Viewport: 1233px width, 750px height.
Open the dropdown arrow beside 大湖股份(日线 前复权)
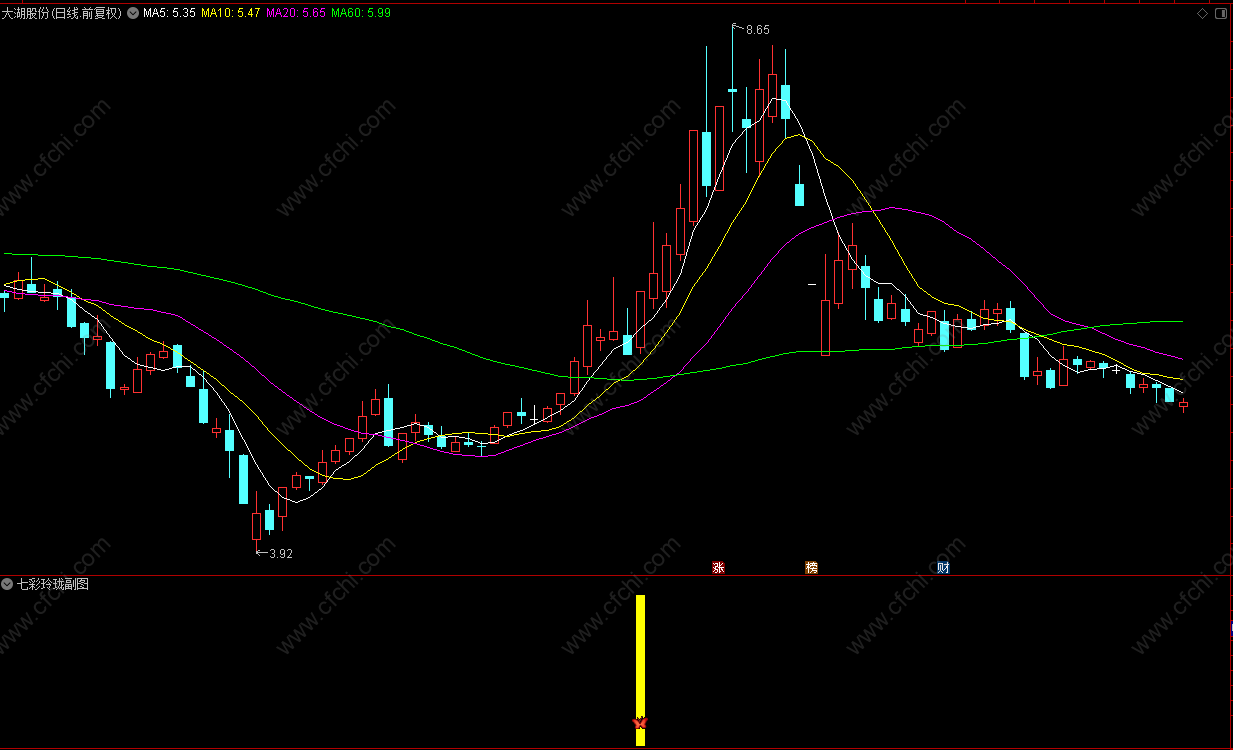(133, 14)
